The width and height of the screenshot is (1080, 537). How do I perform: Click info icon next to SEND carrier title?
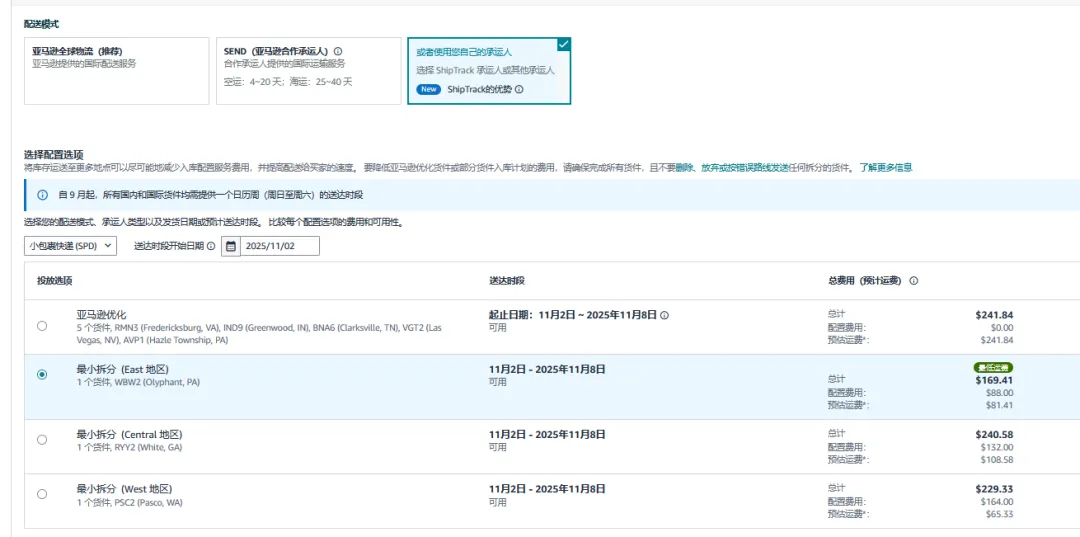click(x=338, y=52)
